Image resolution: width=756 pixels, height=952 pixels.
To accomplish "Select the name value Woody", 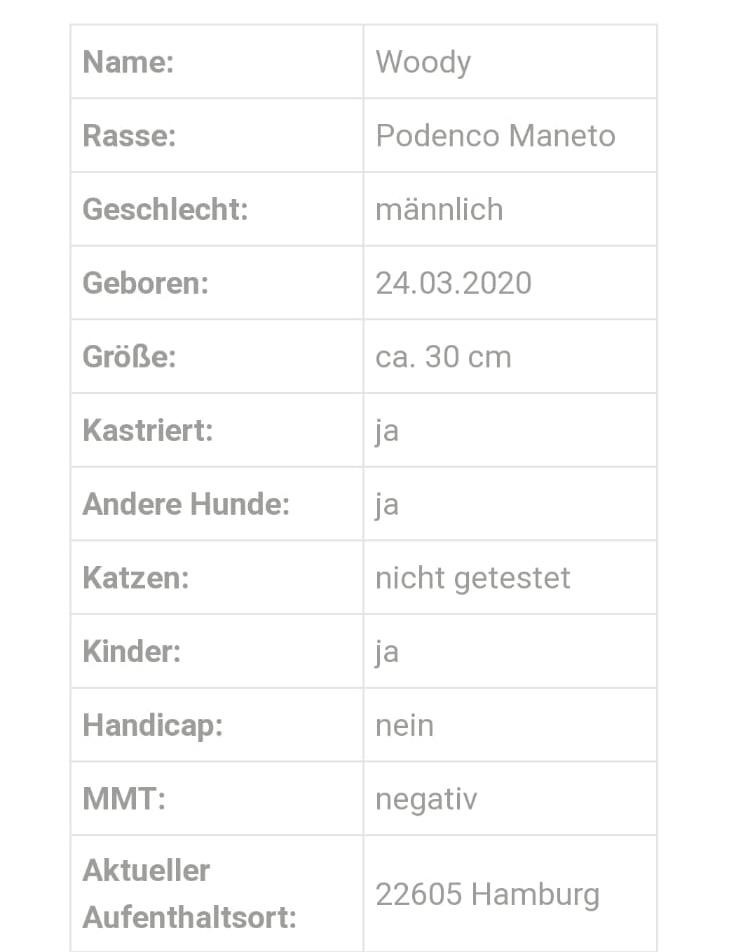I will (423, 63).
